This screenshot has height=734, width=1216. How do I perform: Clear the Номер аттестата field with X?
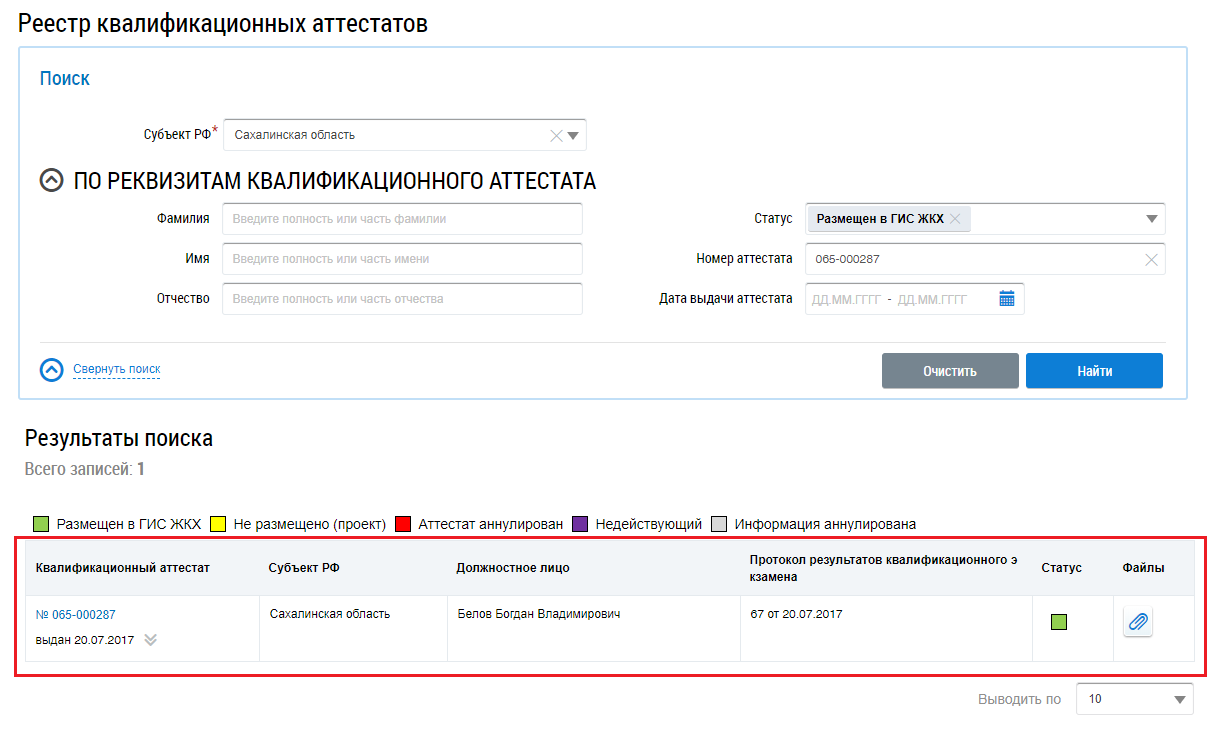[x=1151, y=260]
